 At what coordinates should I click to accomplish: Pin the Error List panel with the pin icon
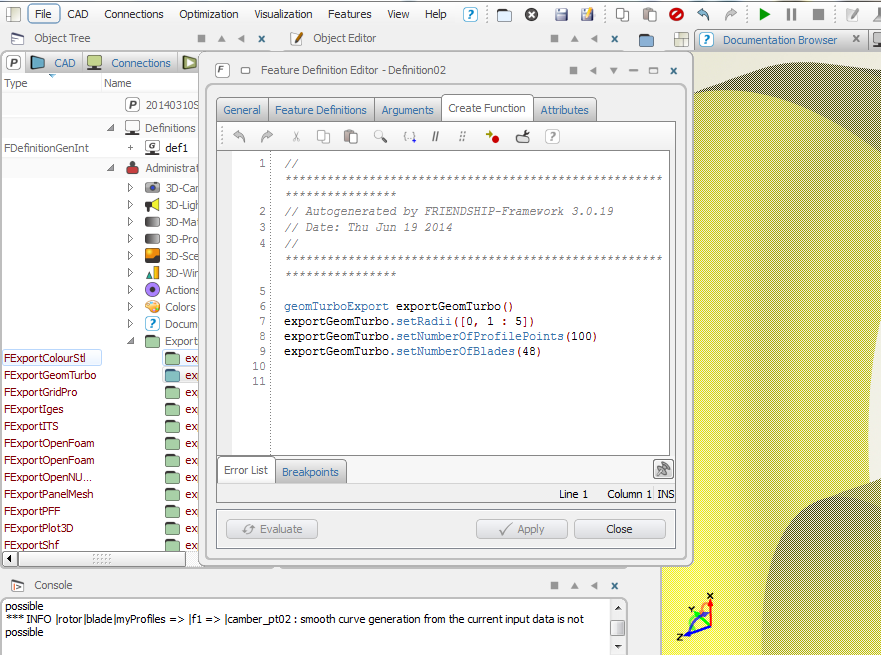663,468
